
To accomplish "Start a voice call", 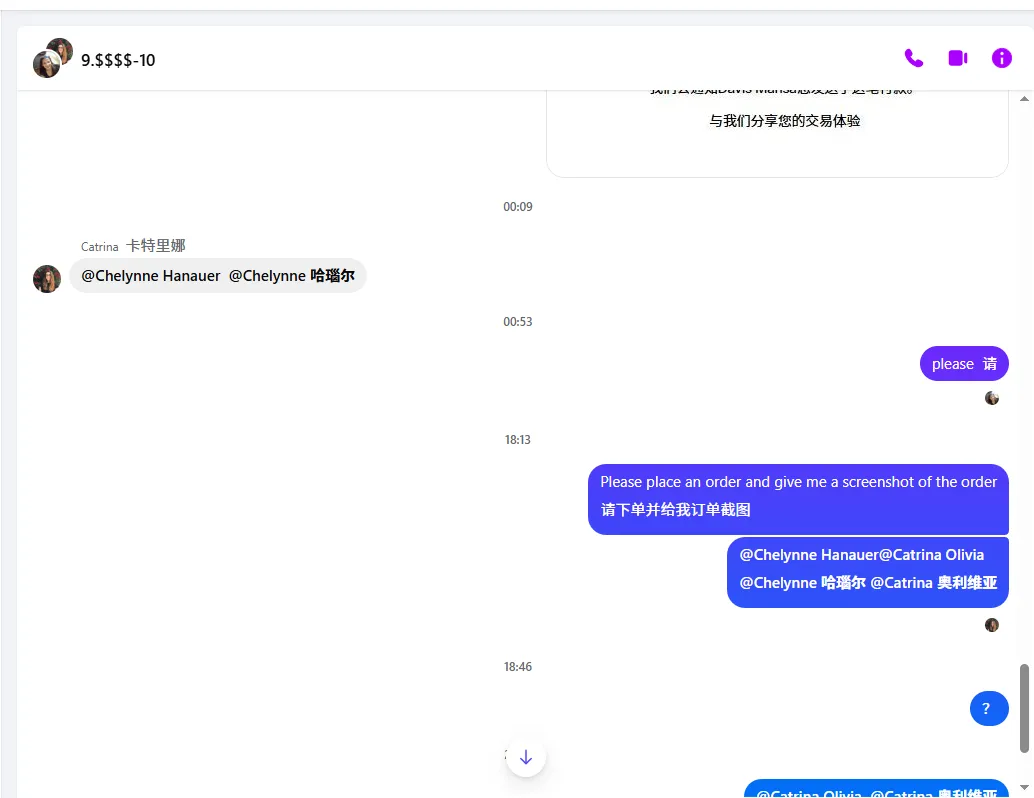I will click(913, 58).
